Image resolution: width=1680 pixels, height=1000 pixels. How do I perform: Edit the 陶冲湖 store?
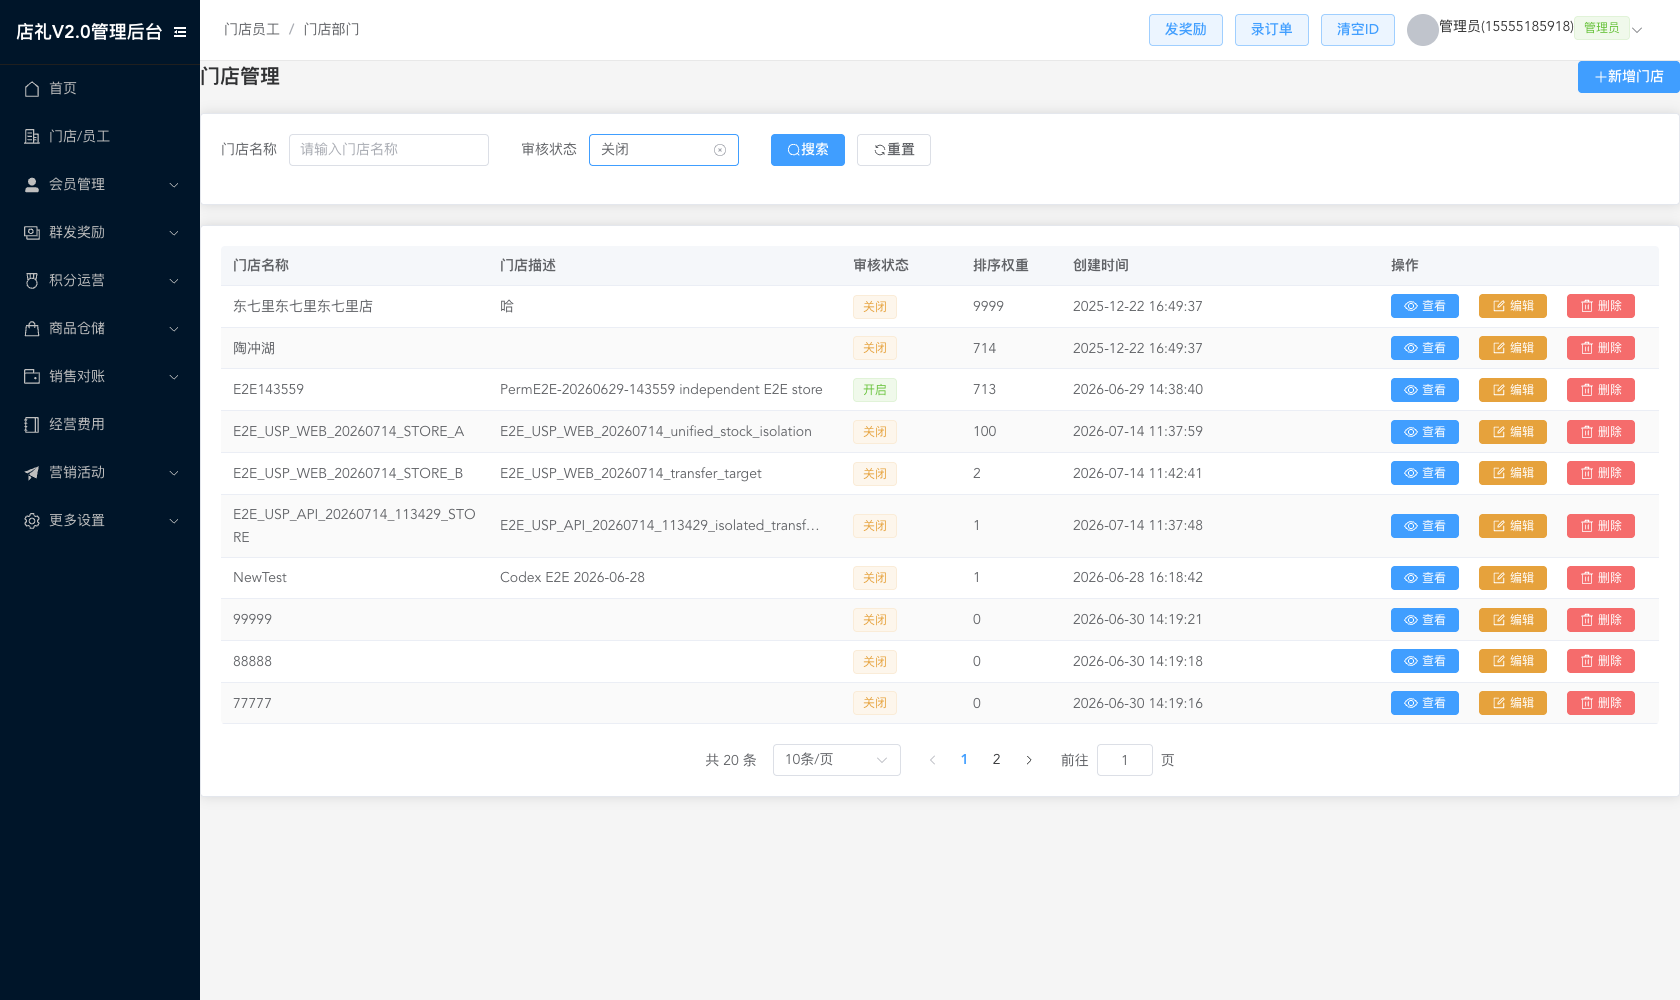(x=1513, y=348)
